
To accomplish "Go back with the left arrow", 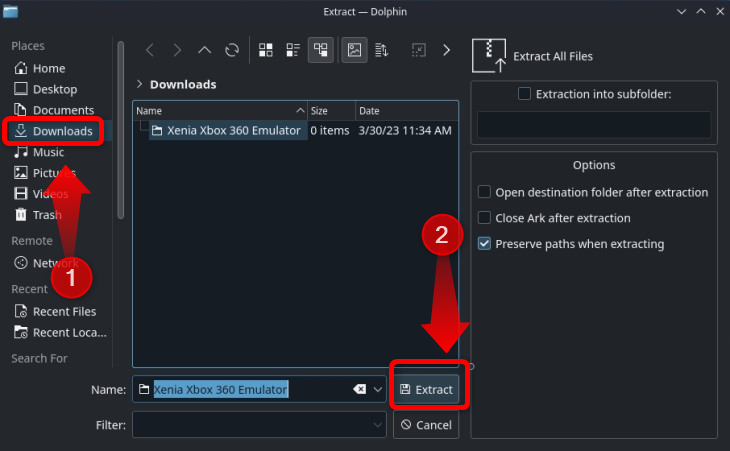I will 150,50.
